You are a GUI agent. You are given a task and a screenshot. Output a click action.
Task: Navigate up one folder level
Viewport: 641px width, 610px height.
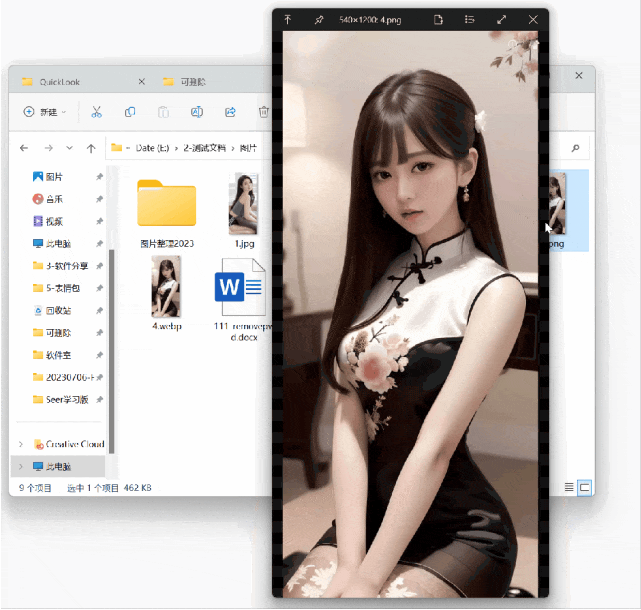[91, 148]
